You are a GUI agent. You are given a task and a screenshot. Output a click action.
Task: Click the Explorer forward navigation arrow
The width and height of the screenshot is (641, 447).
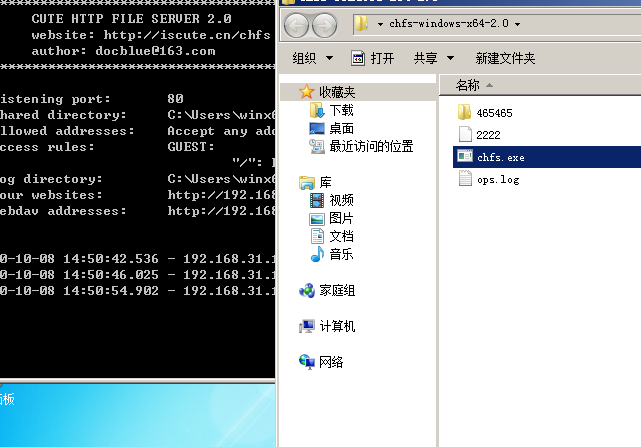[x=325, y=25]
